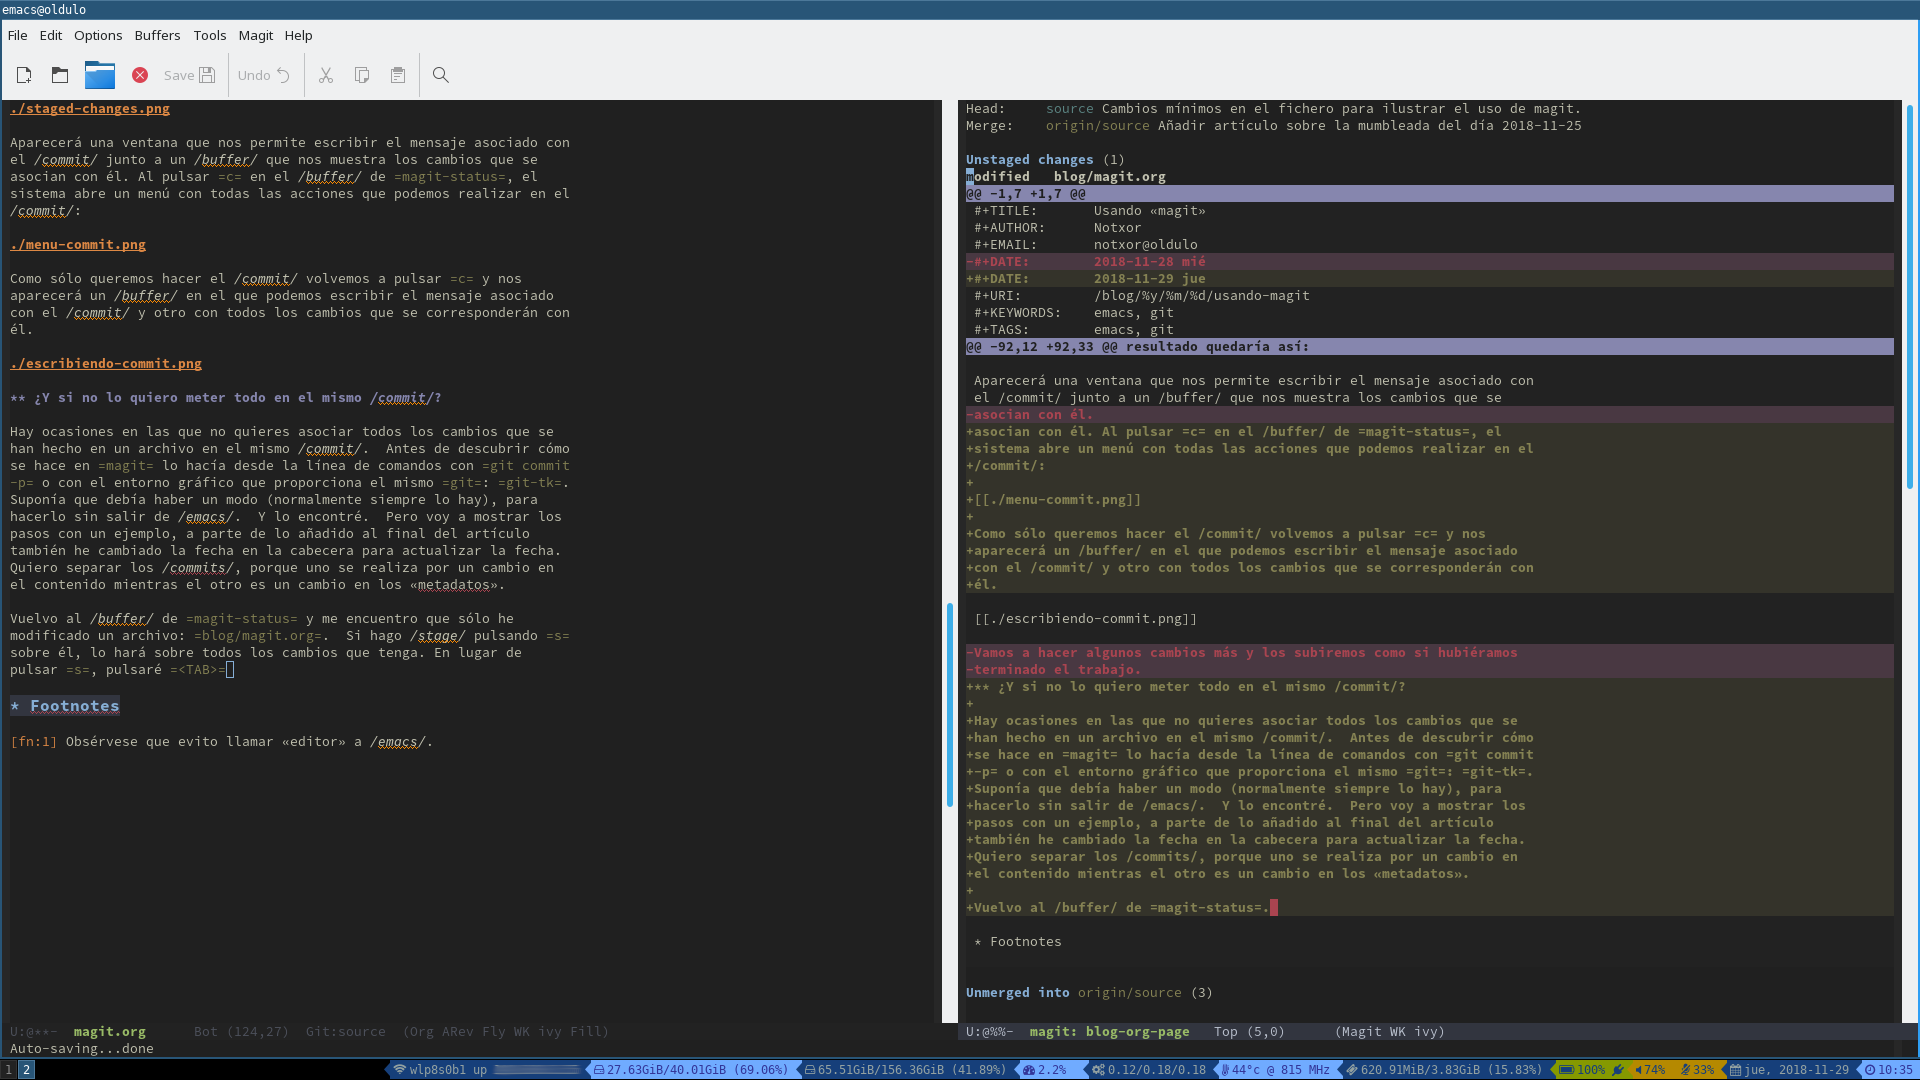Click the jue, 2018-11-29 date entry
This screenshot has width=1920, height=1080.
tap(1790, 1070)
